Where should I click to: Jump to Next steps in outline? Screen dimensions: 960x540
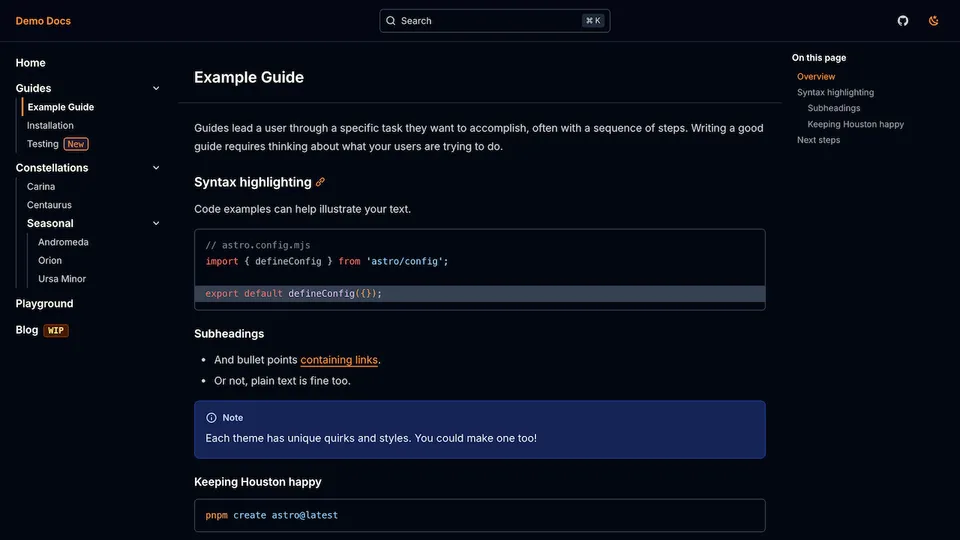819,140
